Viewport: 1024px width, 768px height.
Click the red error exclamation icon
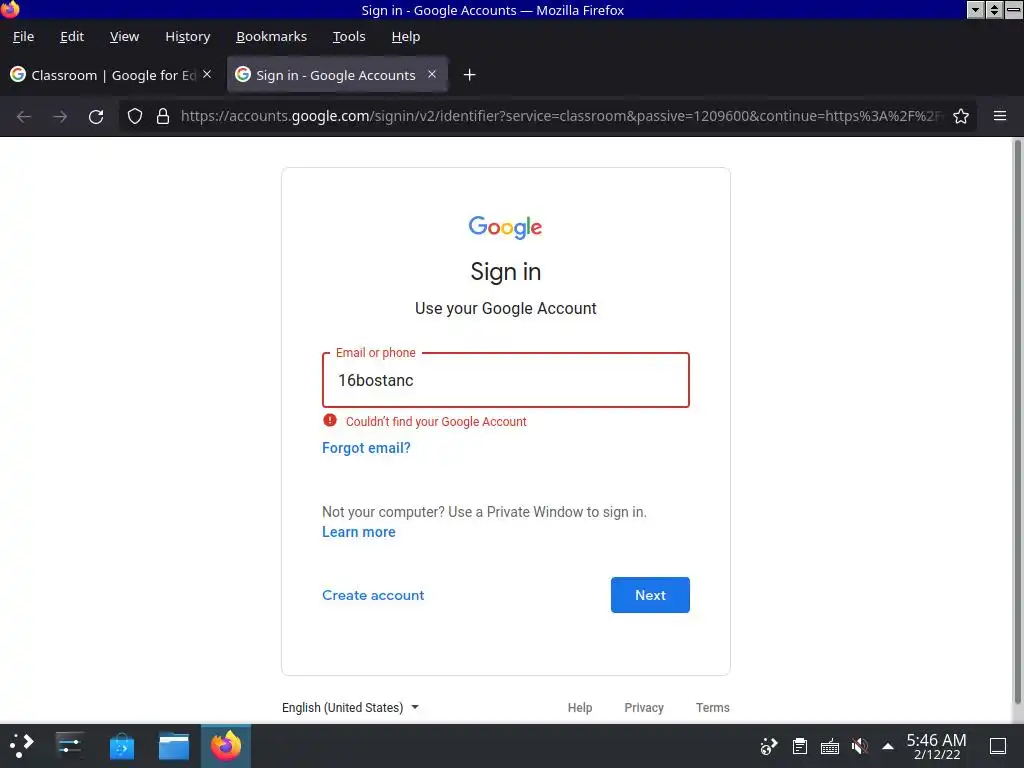pyautogui.click(x=330, y=421)
